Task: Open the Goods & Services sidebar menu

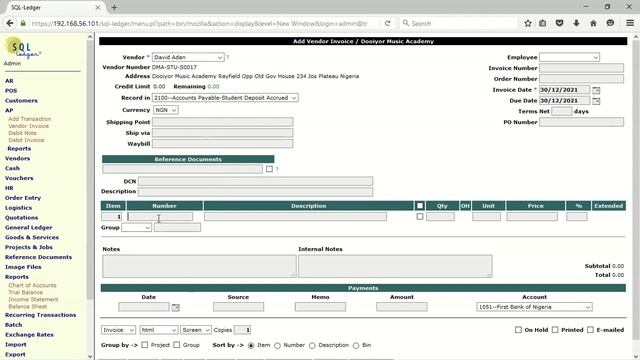Action: click(32, 237)
